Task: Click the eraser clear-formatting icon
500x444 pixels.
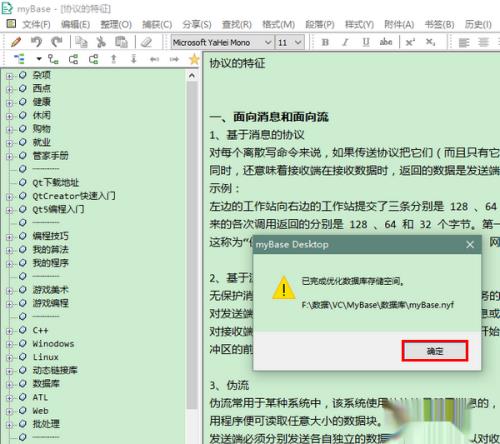Action: tap(146, 42)
